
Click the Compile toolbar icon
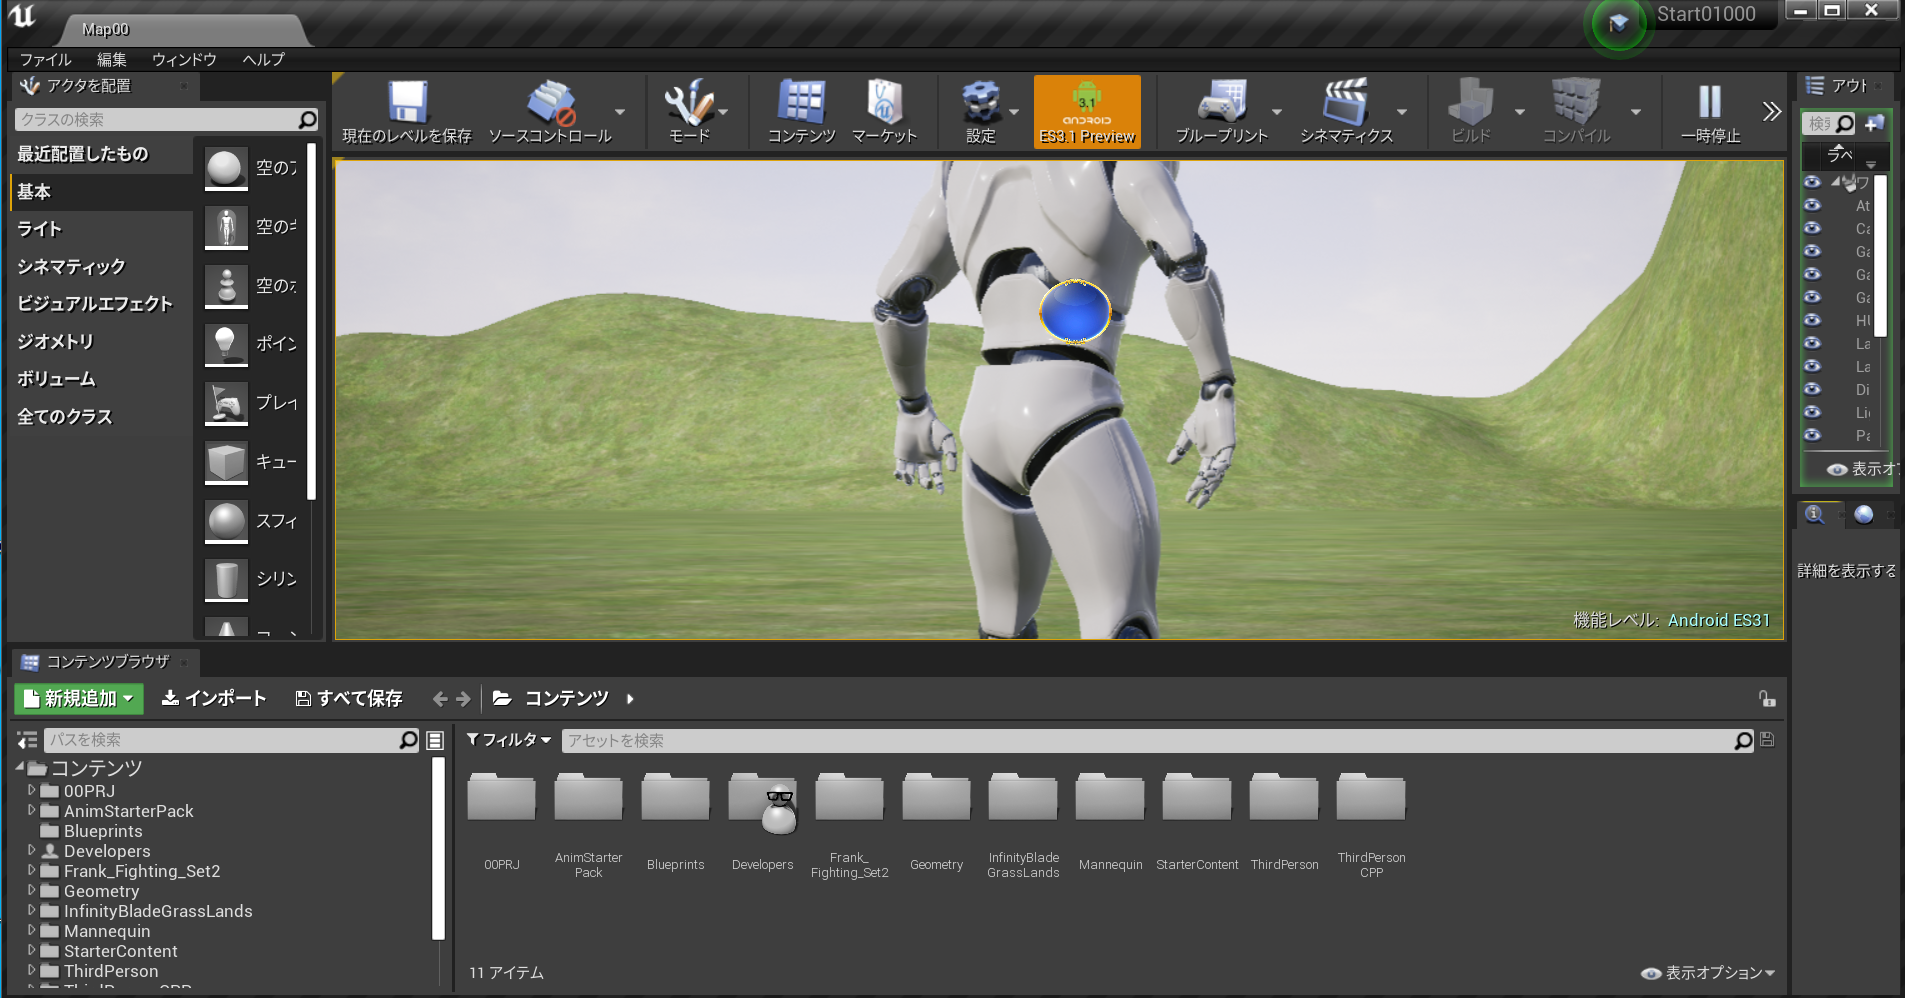coord(1576,102)
